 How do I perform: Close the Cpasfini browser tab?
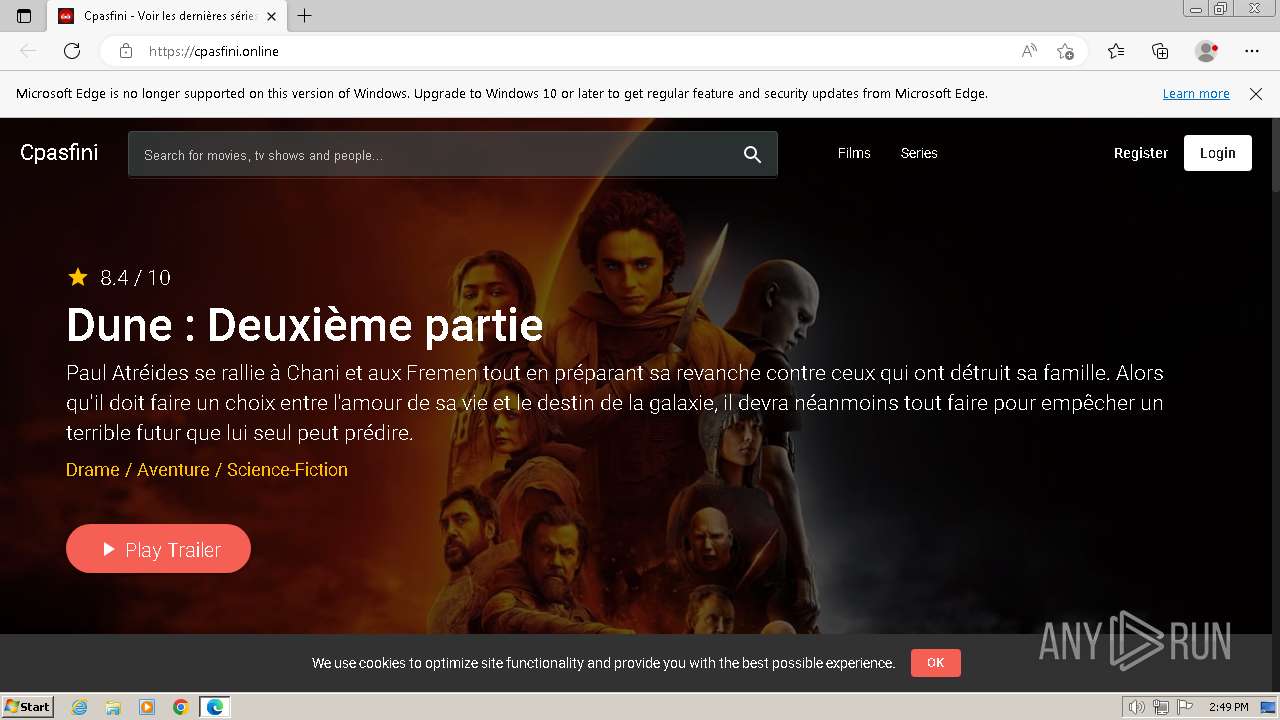click(x=271, y=16)
